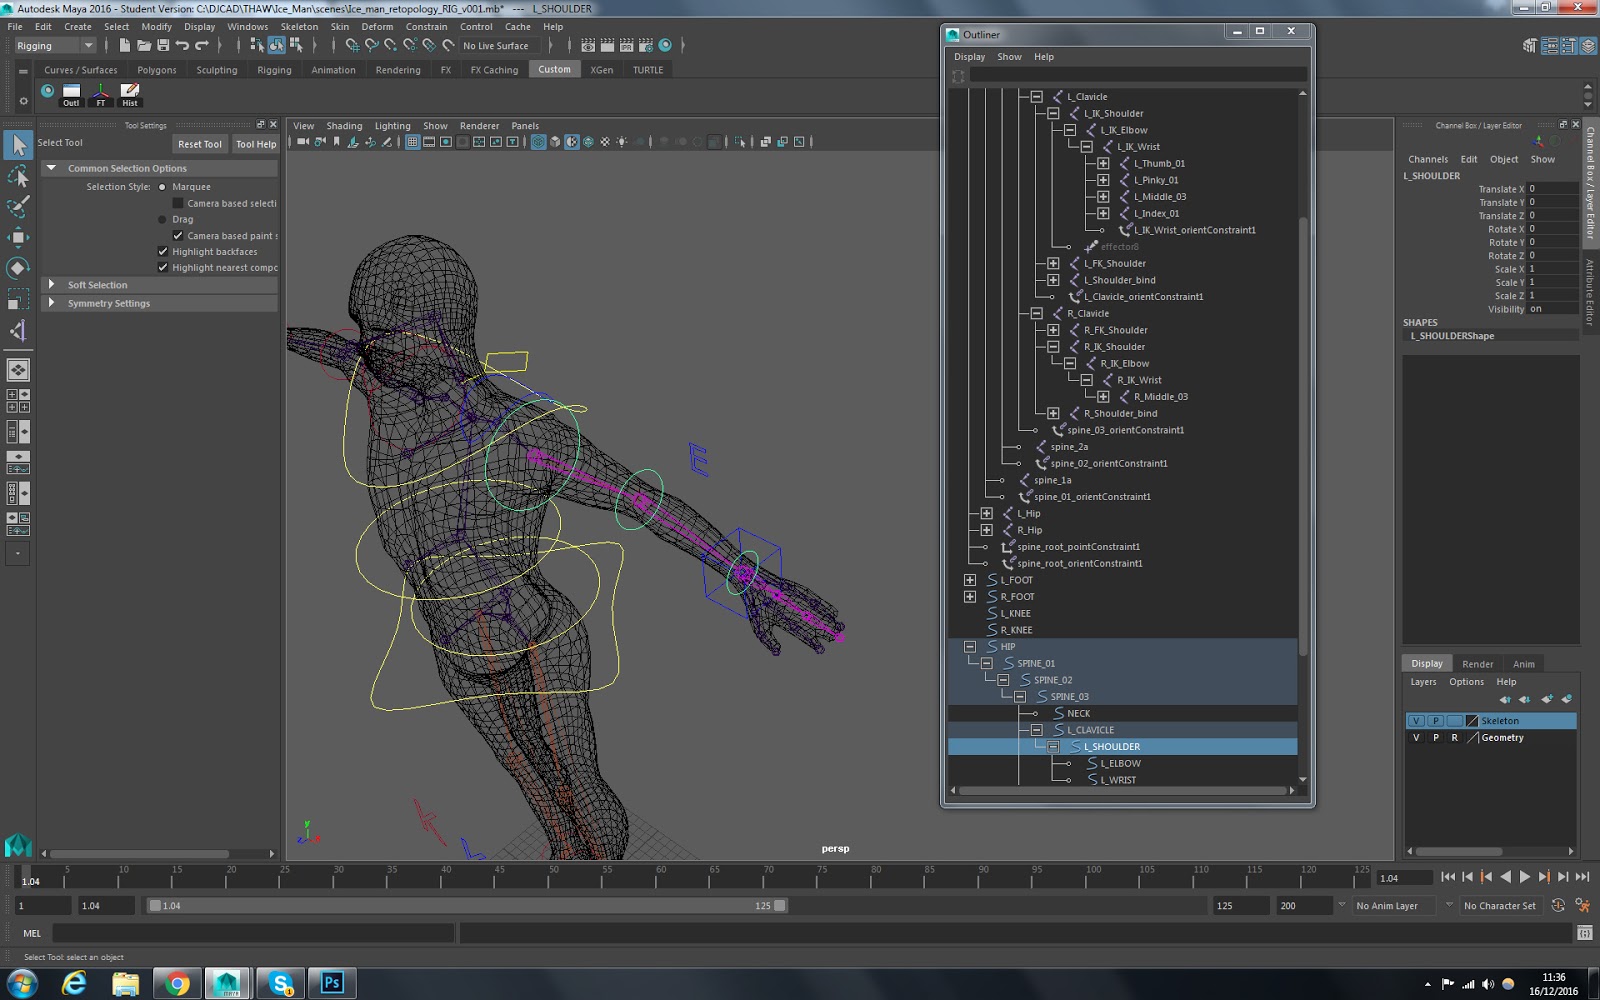The height and width of the screenshot is (1000, 1600).
Task: Click the Paint selection tool icon
Action: pos(18,207)
